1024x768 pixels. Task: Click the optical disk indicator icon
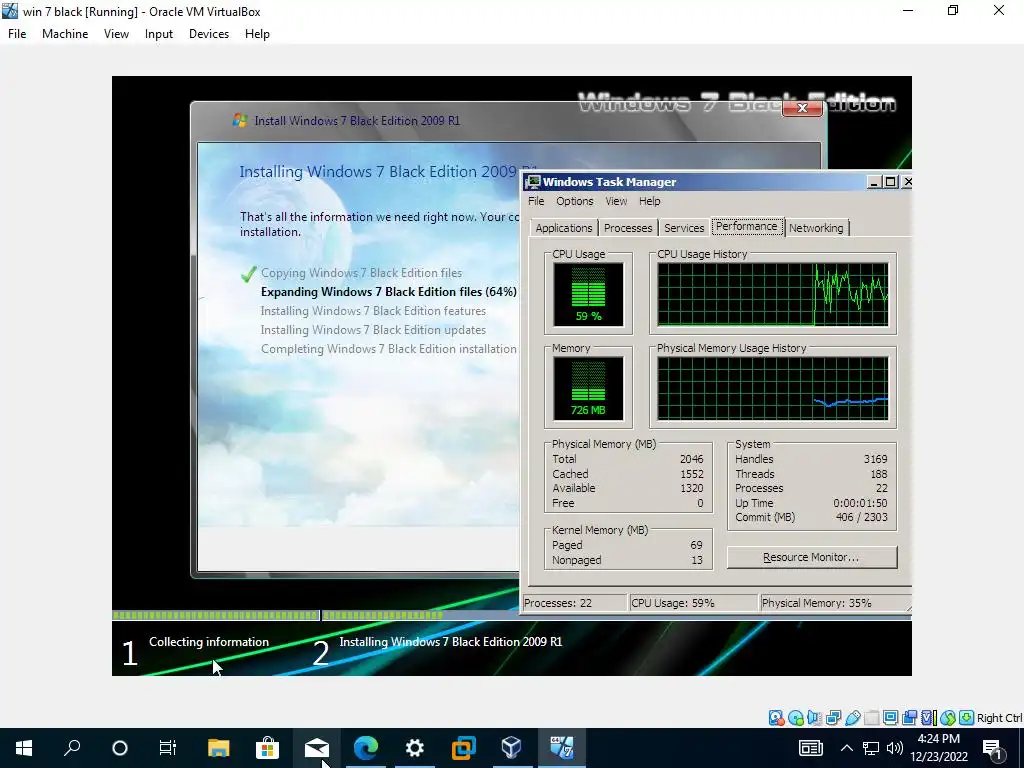[795, 718]
